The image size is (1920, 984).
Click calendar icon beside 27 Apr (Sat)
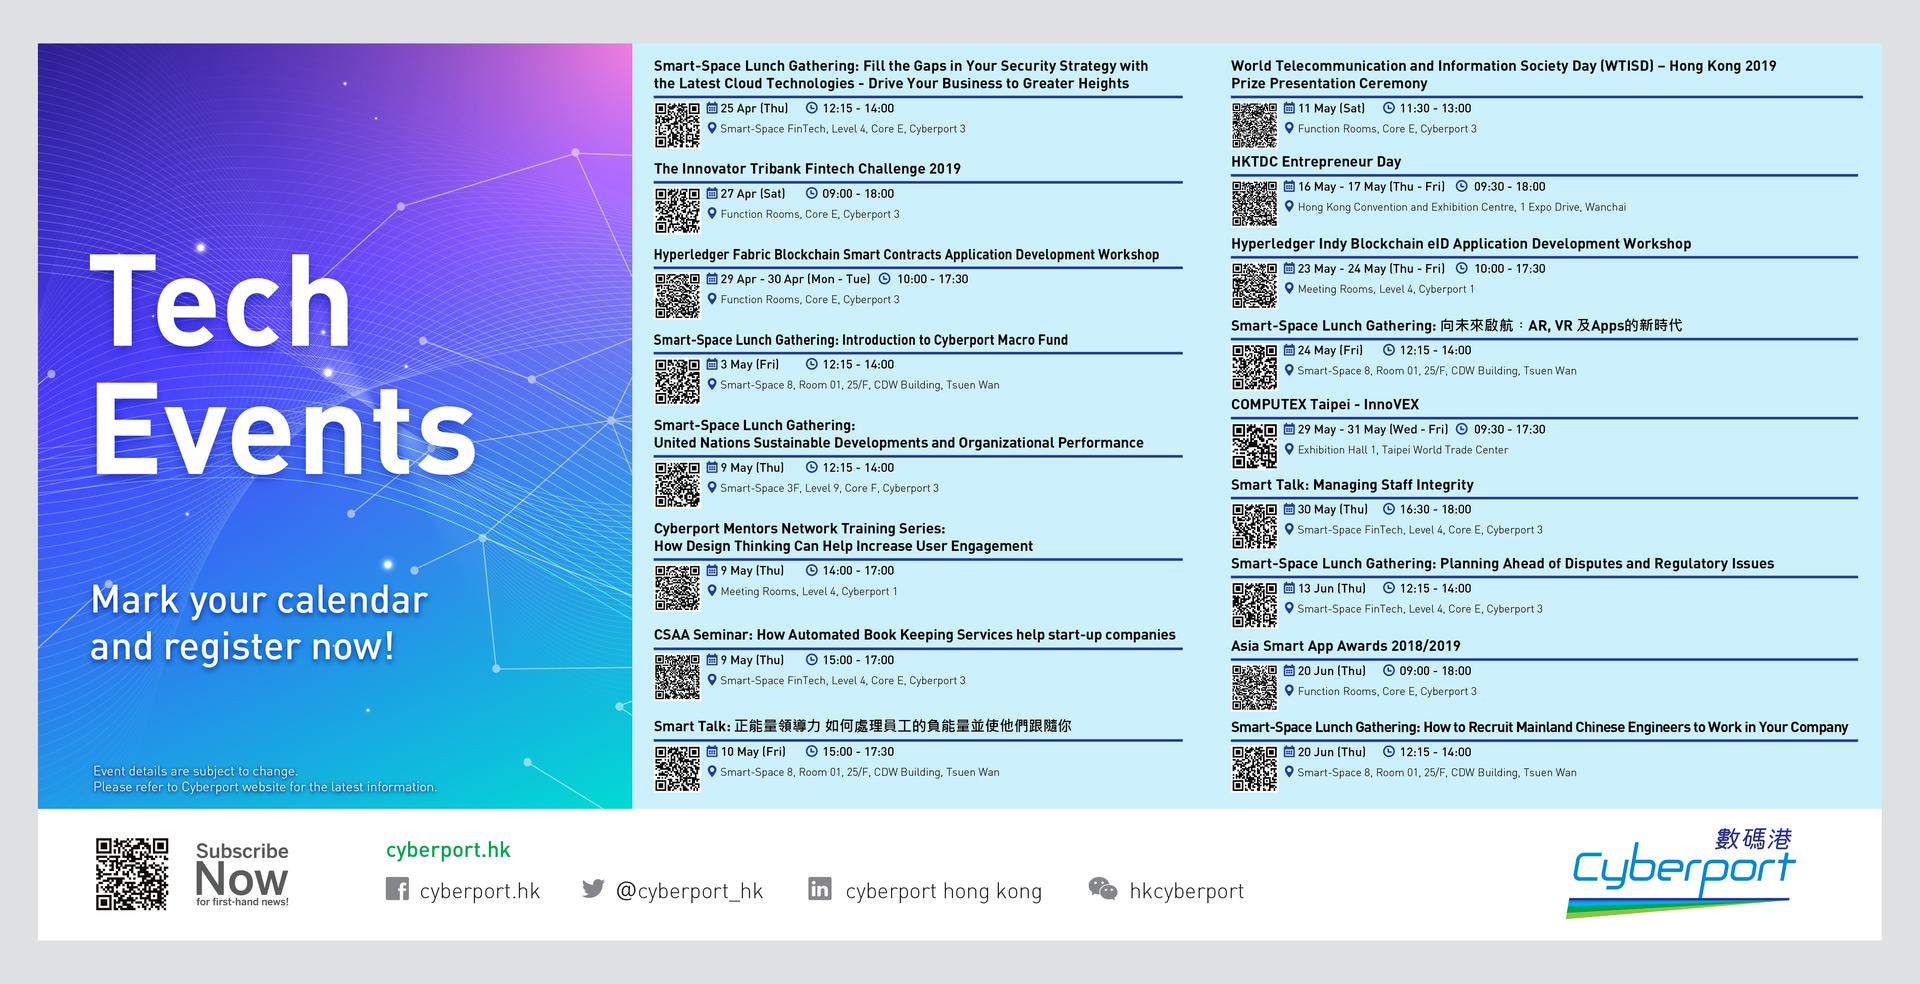(712, 193)
